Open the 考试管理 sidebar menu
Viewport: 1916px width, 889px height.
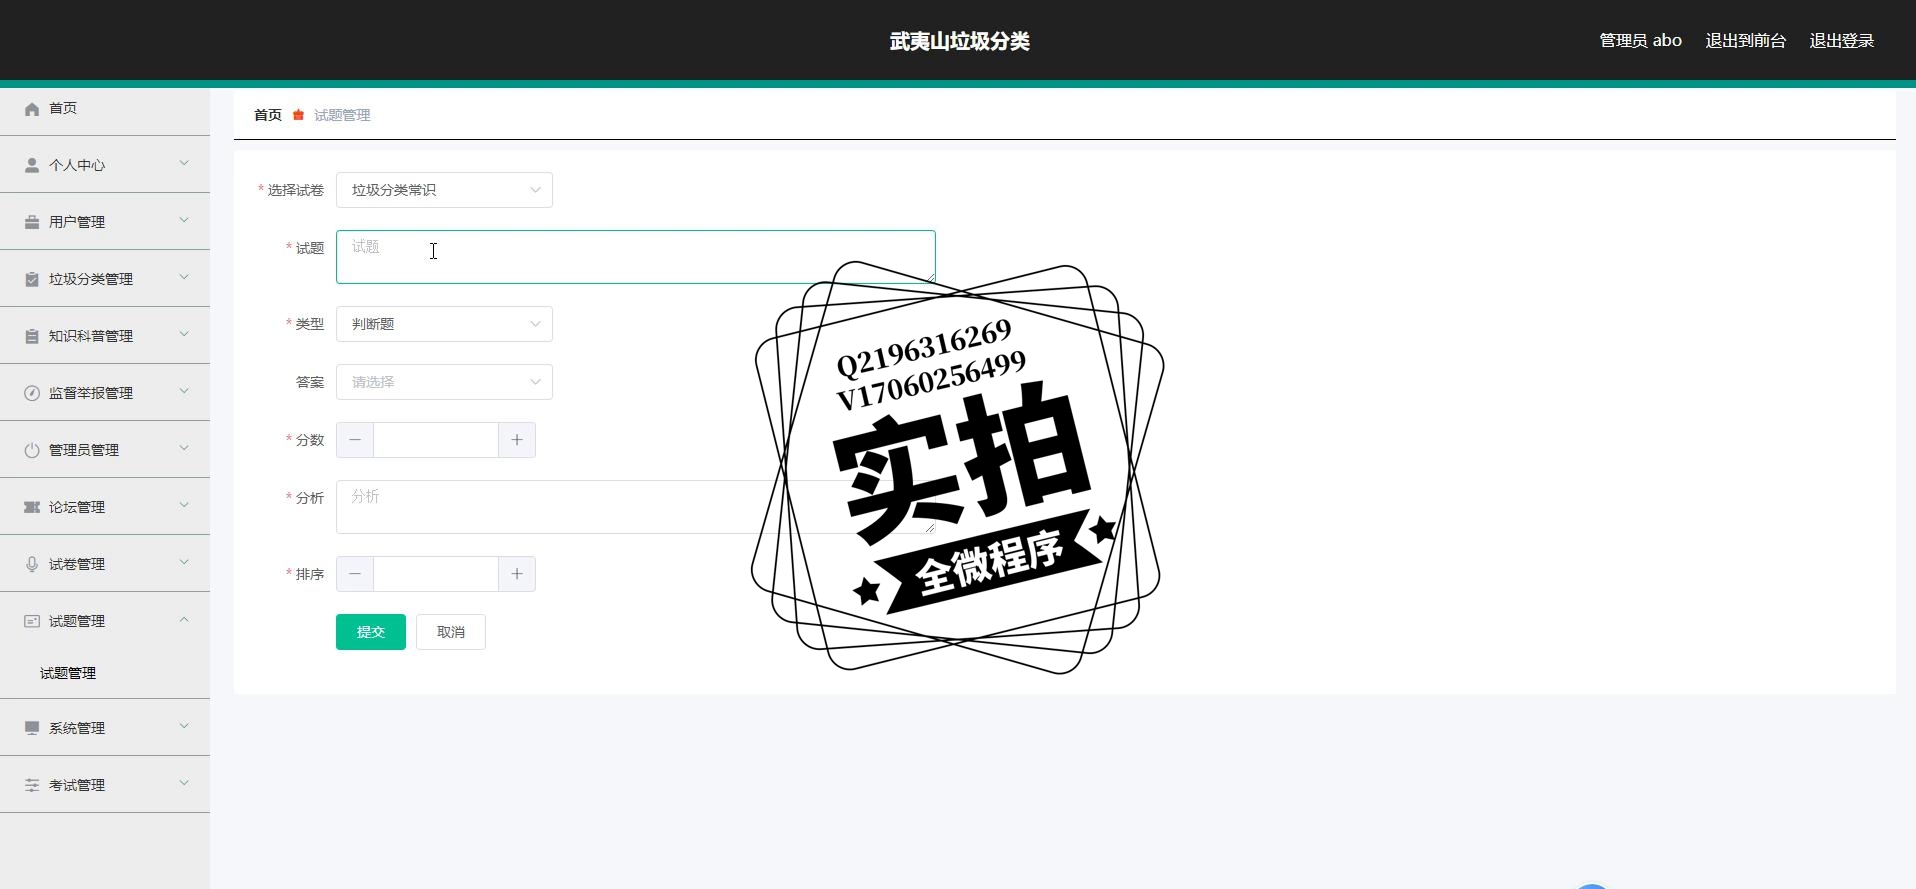click(105, 785)
